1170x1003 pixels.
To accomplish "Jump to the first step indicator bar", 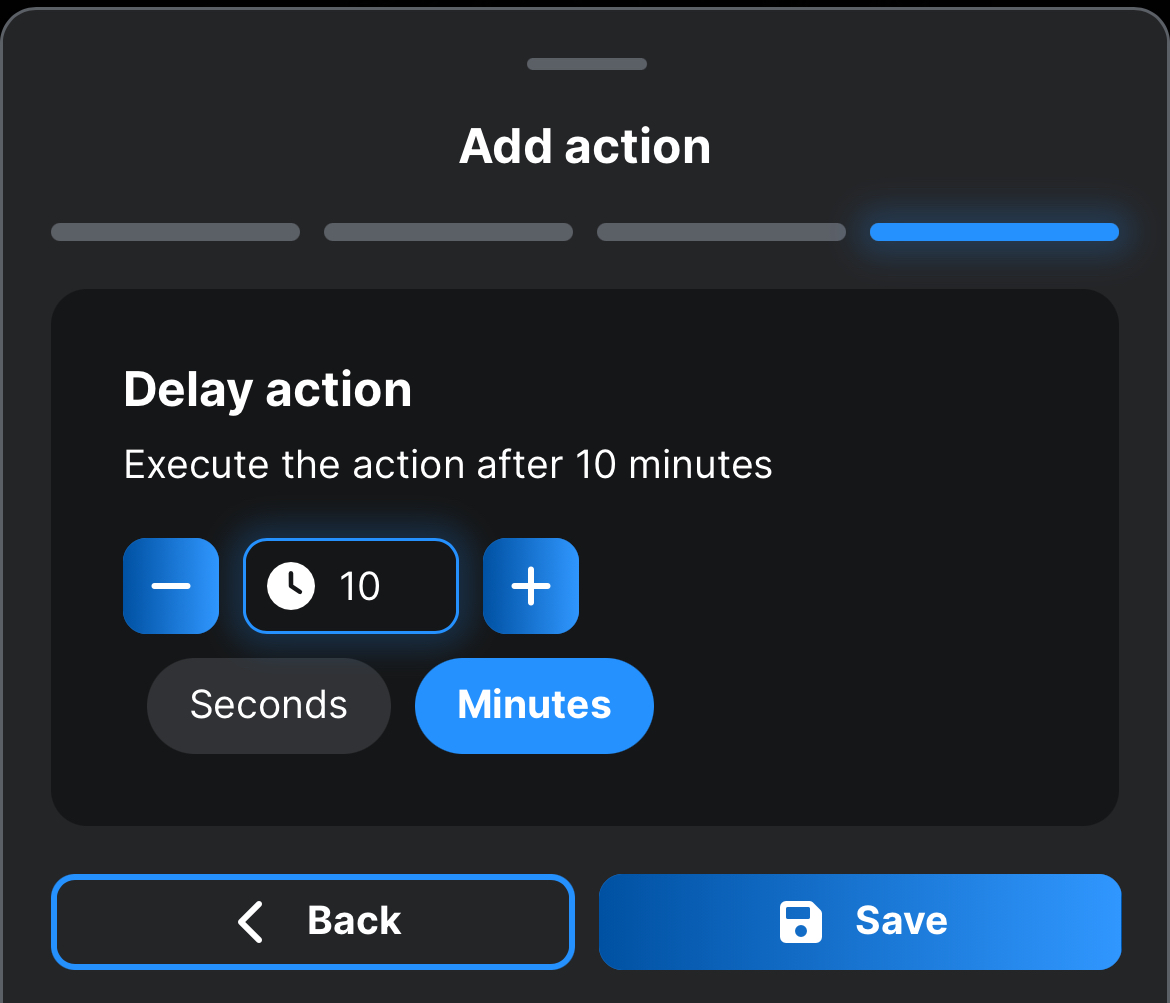I will point(175,232).
